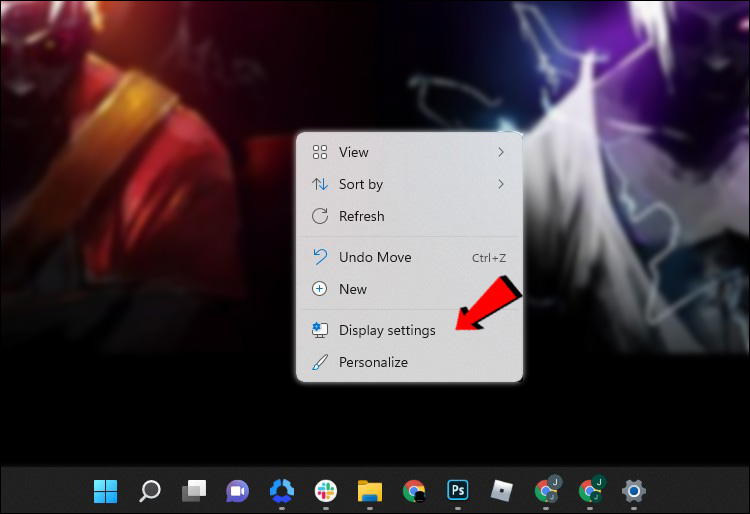Open the Windows Start menu
The width and height of the screenshot is (750, 514).
tap(106, 491)
